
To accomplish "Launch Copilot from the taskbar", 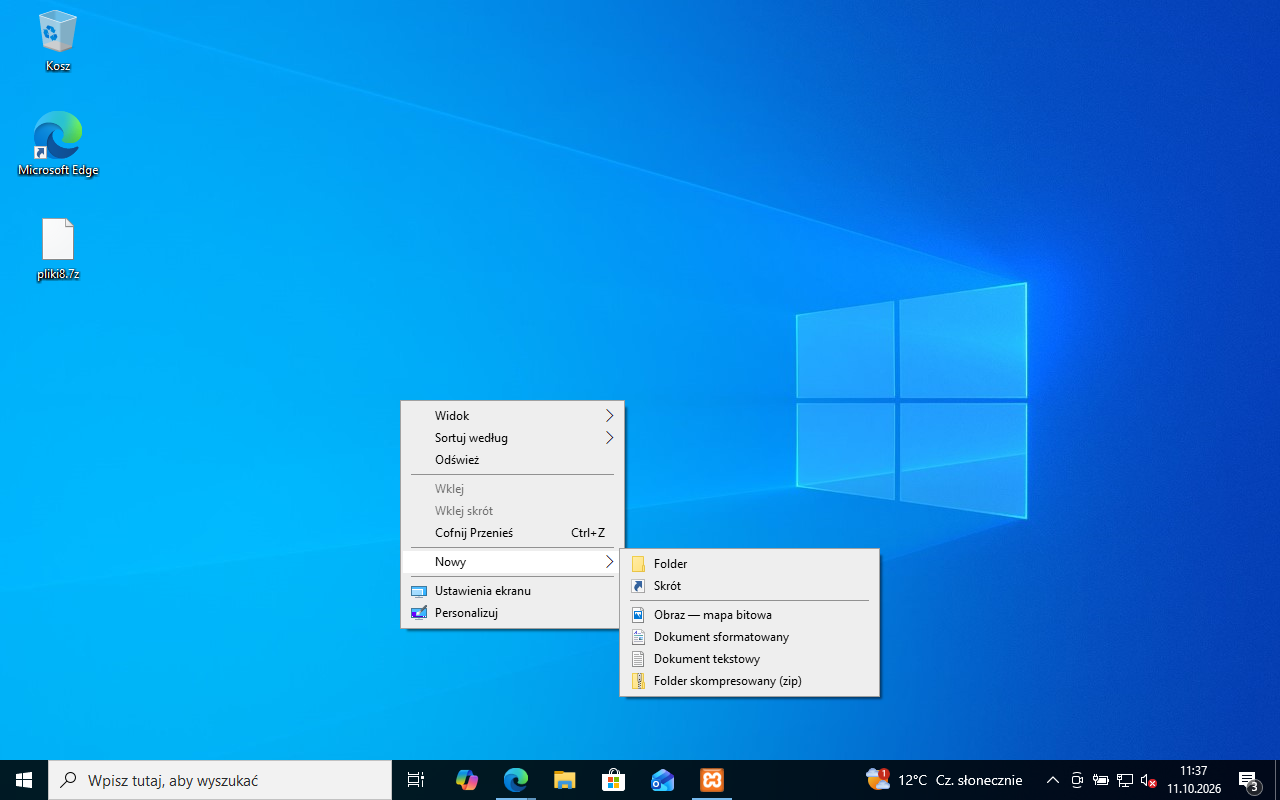I will coord(466,780).
